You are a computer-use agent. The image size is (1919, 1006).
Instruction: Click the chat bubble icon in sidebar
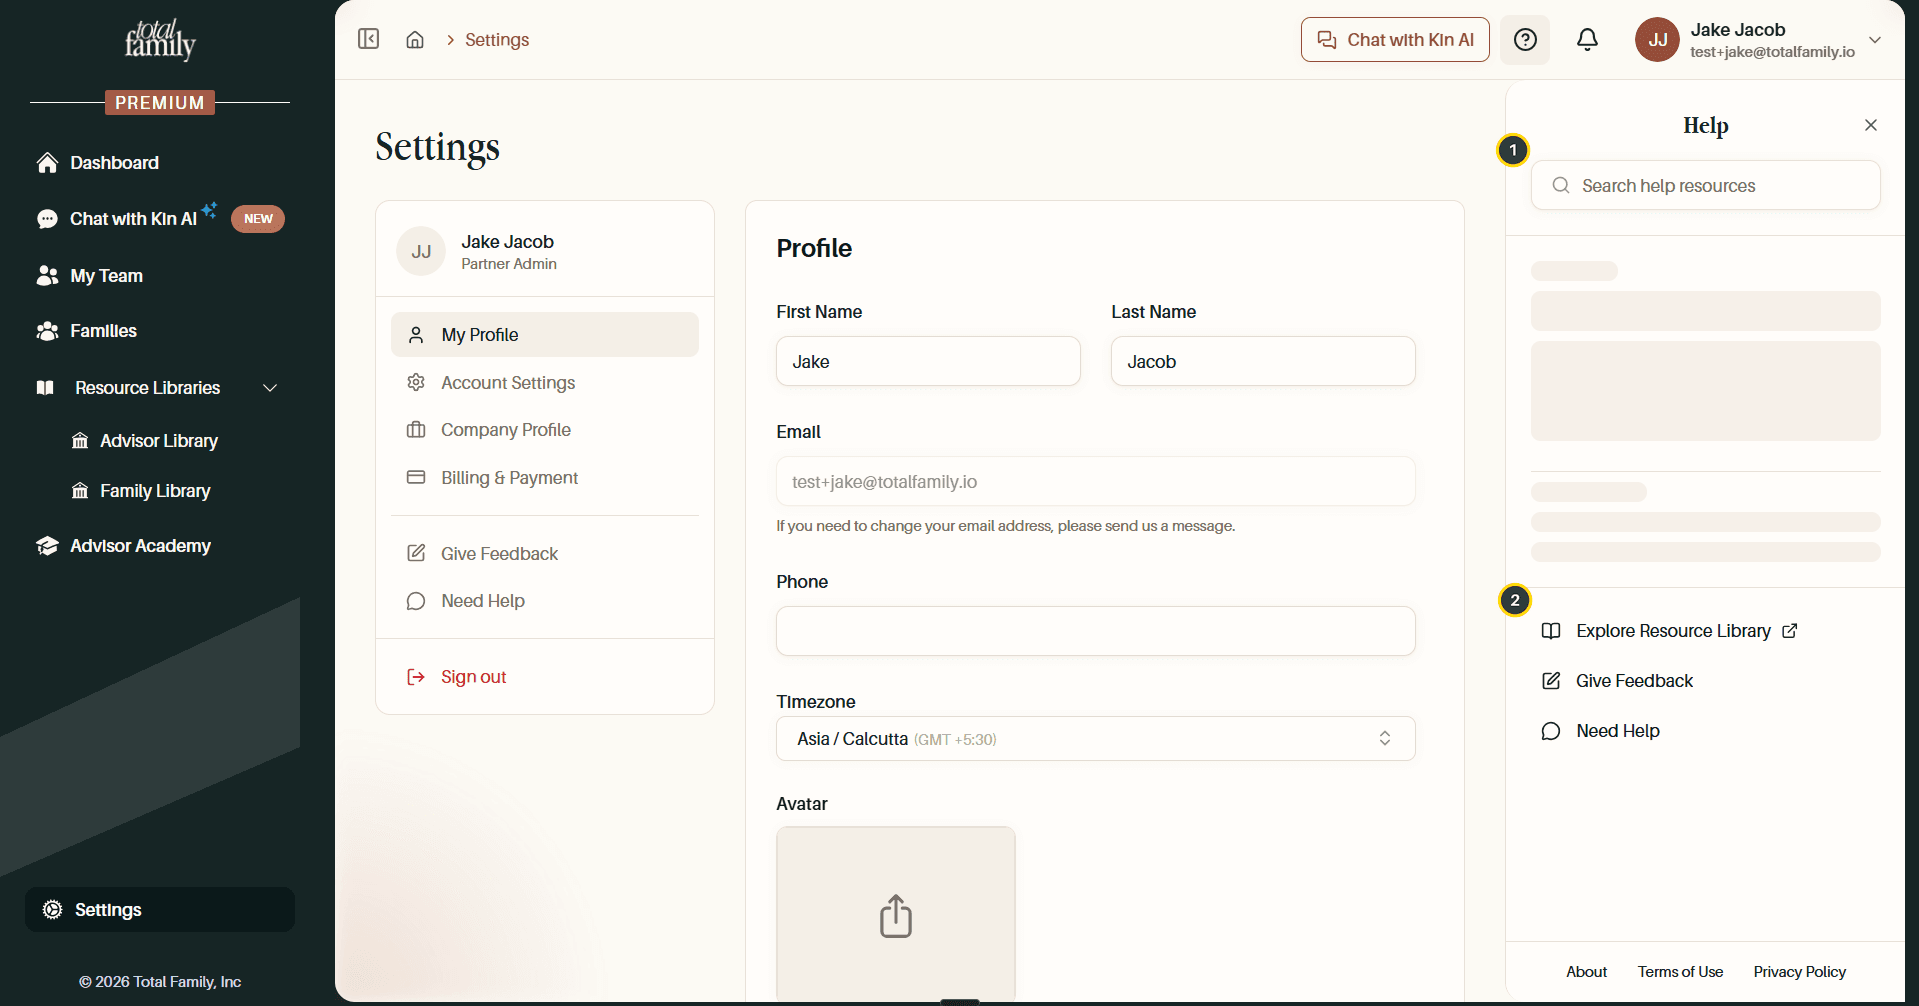[x=47, y=219]
